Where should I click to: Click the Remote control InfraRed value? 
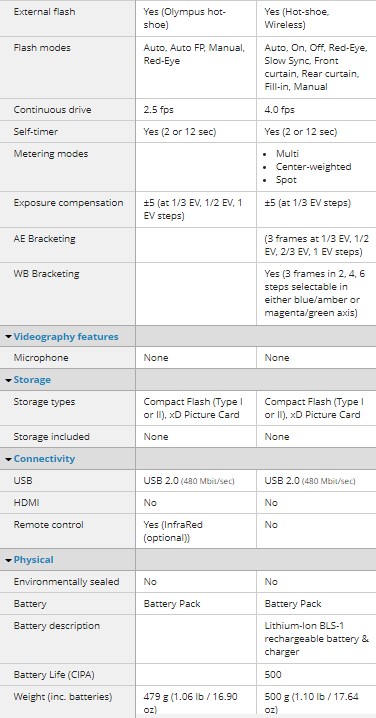tap(173, 531)
